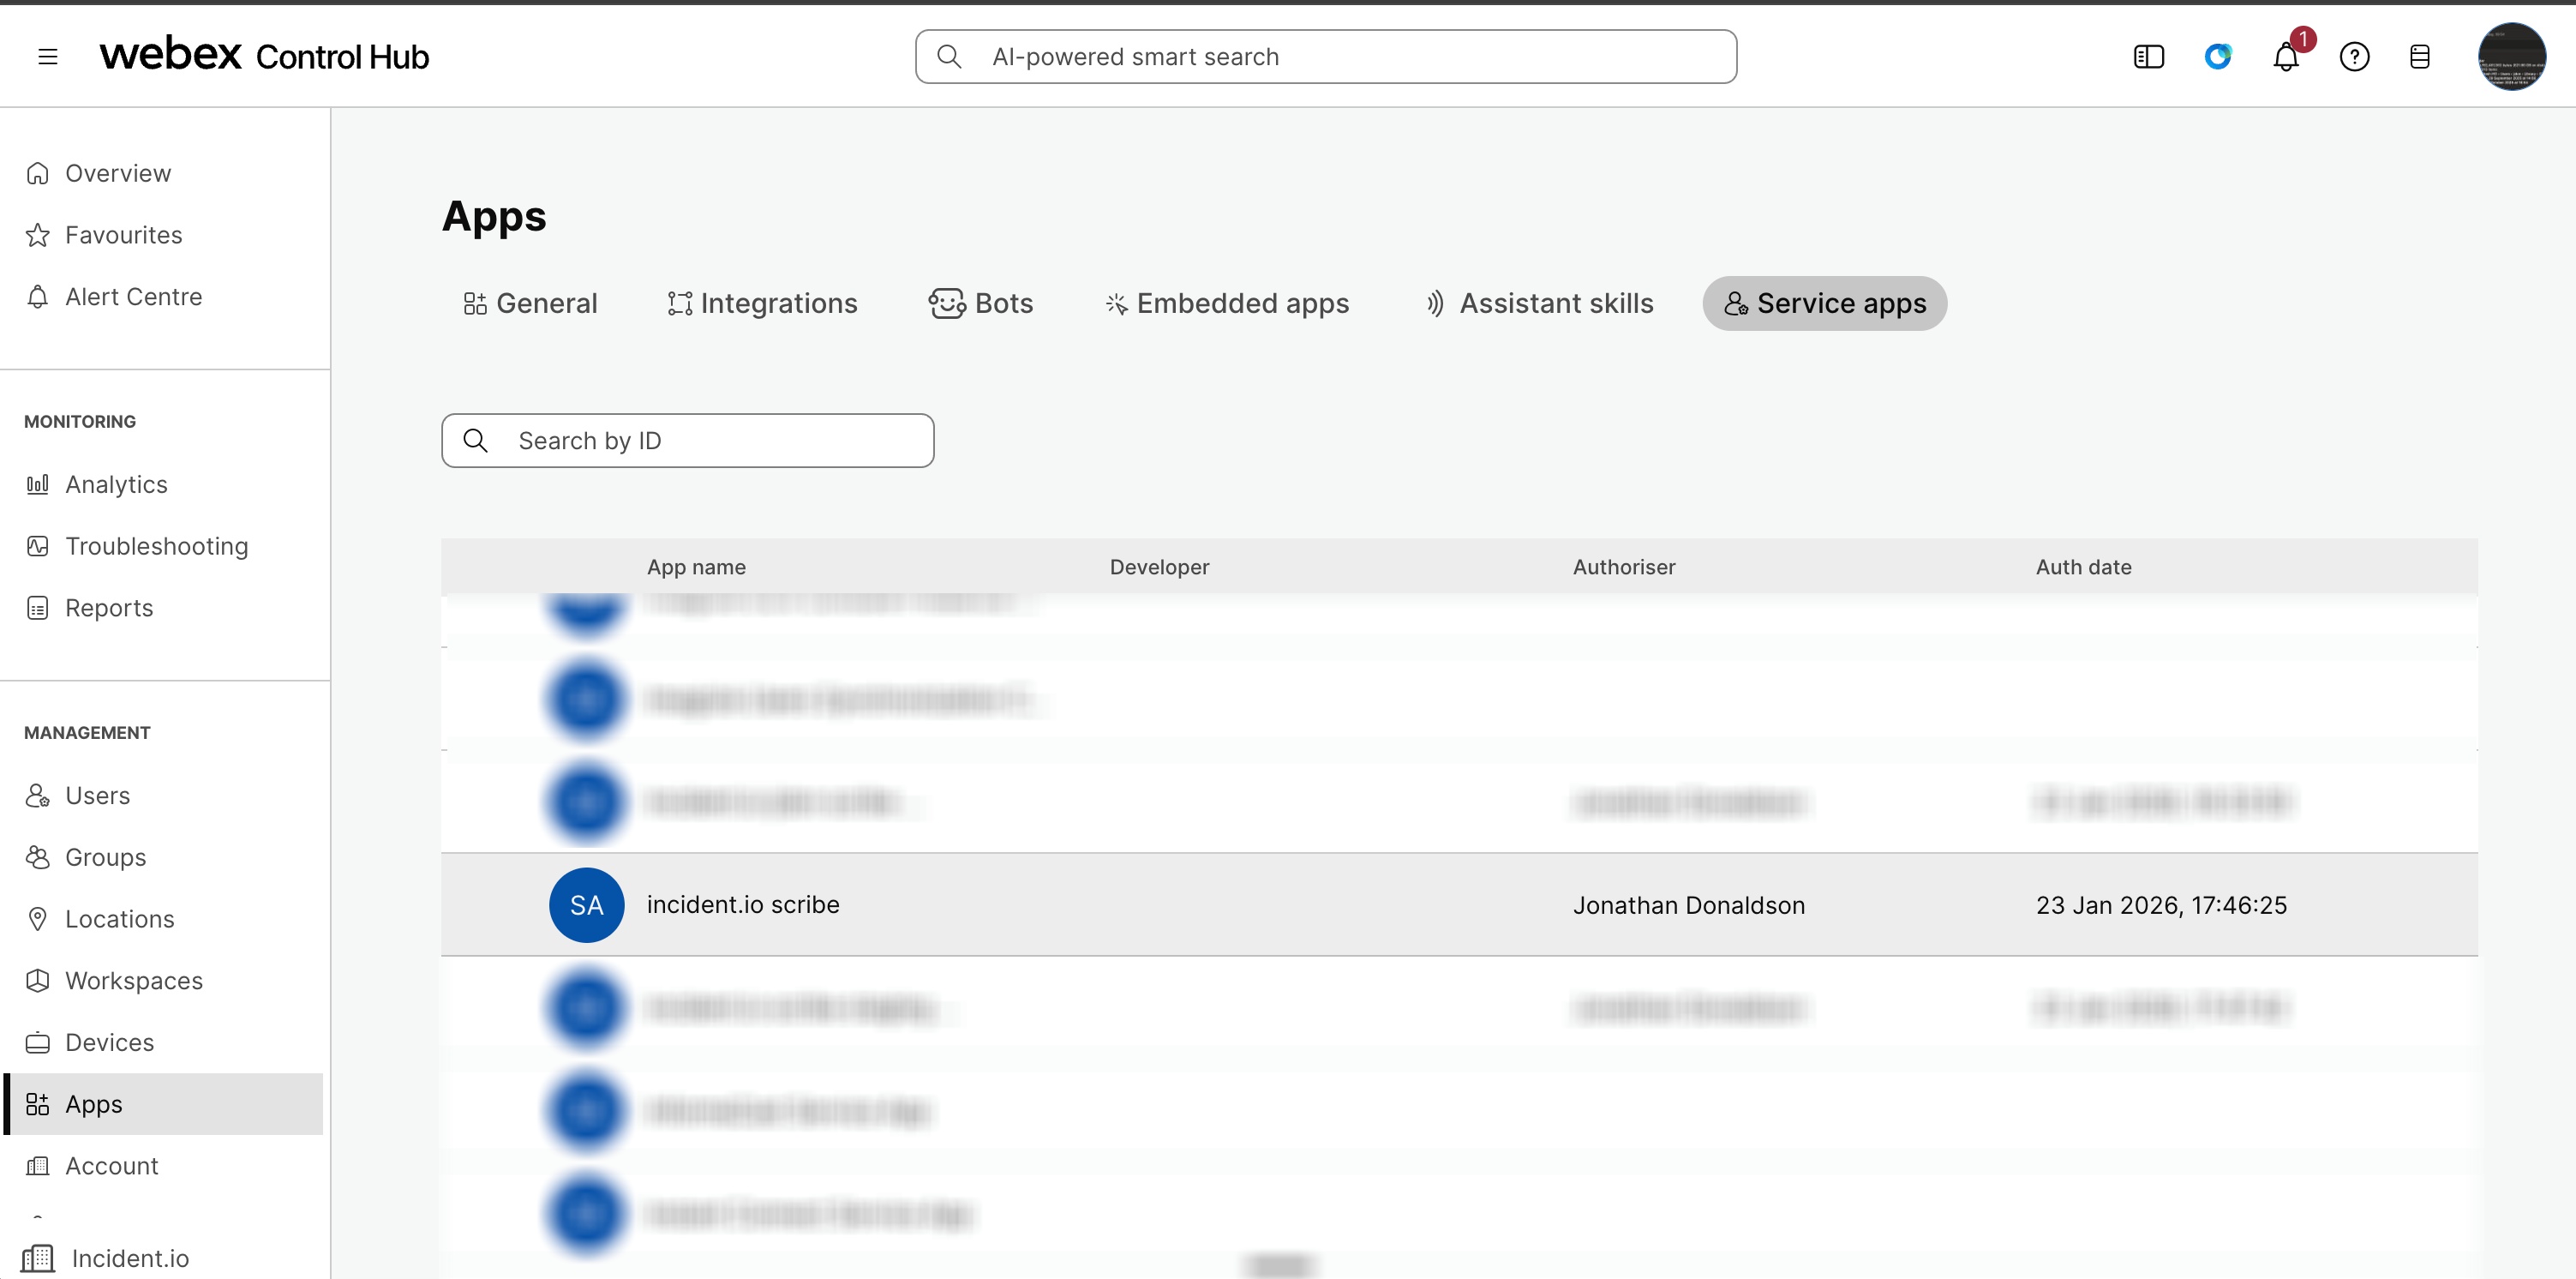Switch to the Integrations tab
This screenshot has width=2576, height=1279.
pos(762,303)
